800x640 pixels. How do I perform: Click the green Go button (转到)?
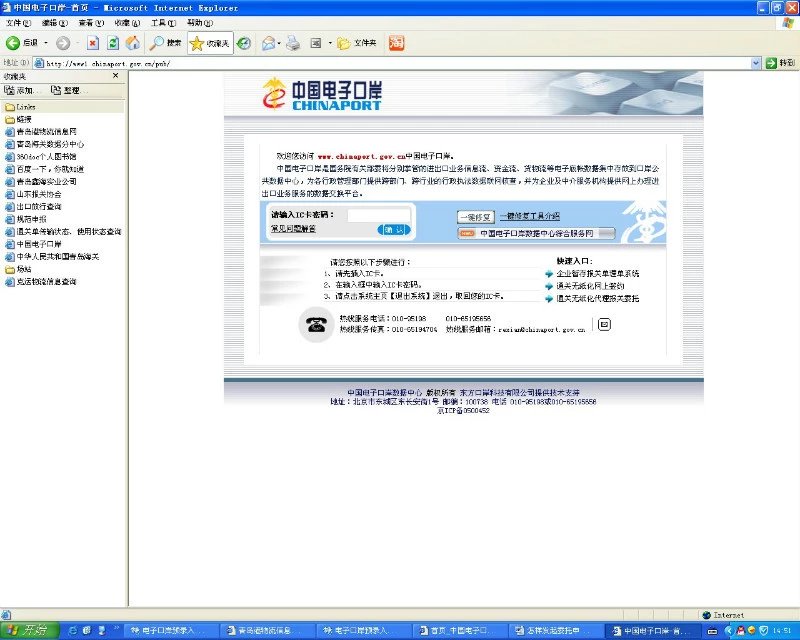tap(780, 63)
